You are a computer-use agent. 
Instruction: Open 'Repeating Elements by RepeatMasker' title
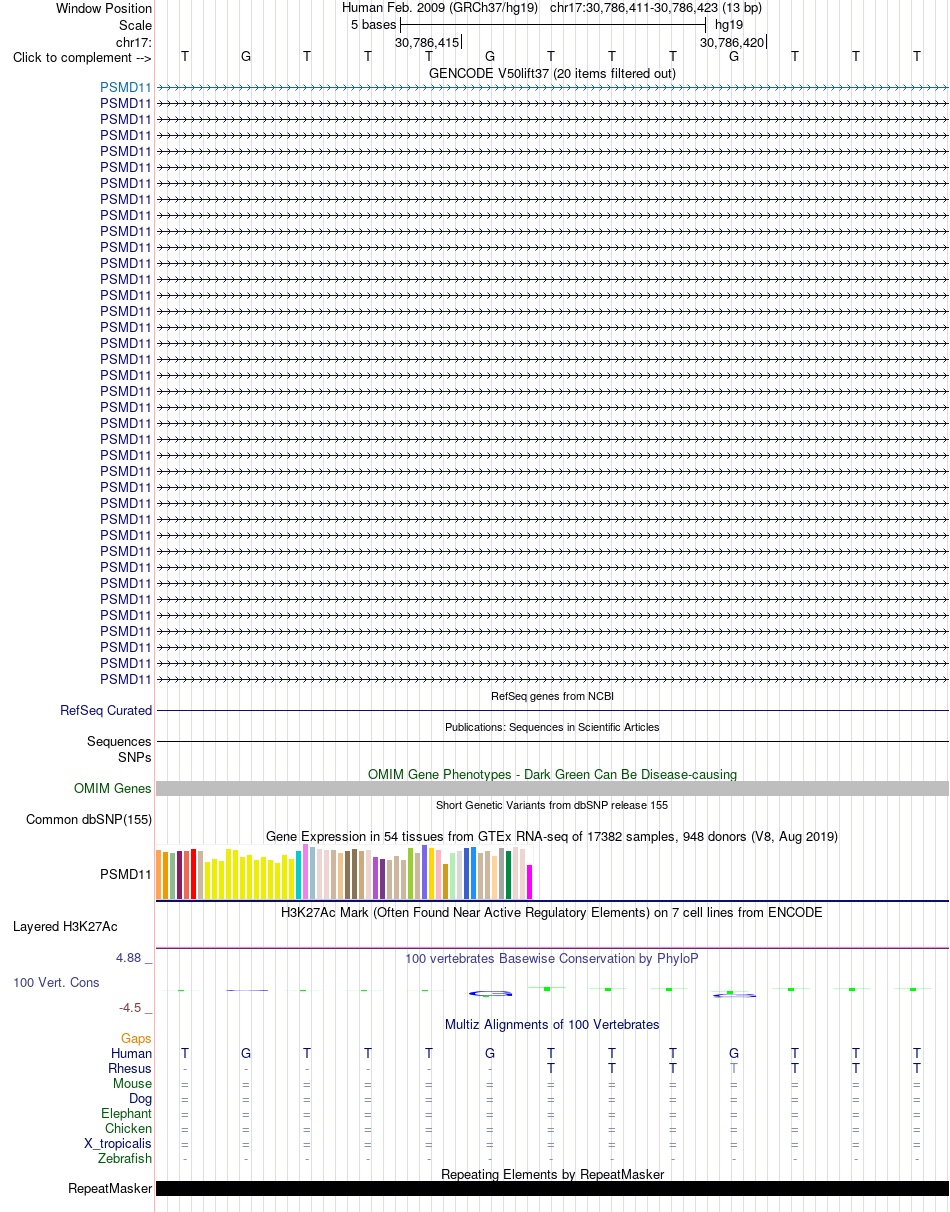pyautogui.click(x=552, y=1174)
